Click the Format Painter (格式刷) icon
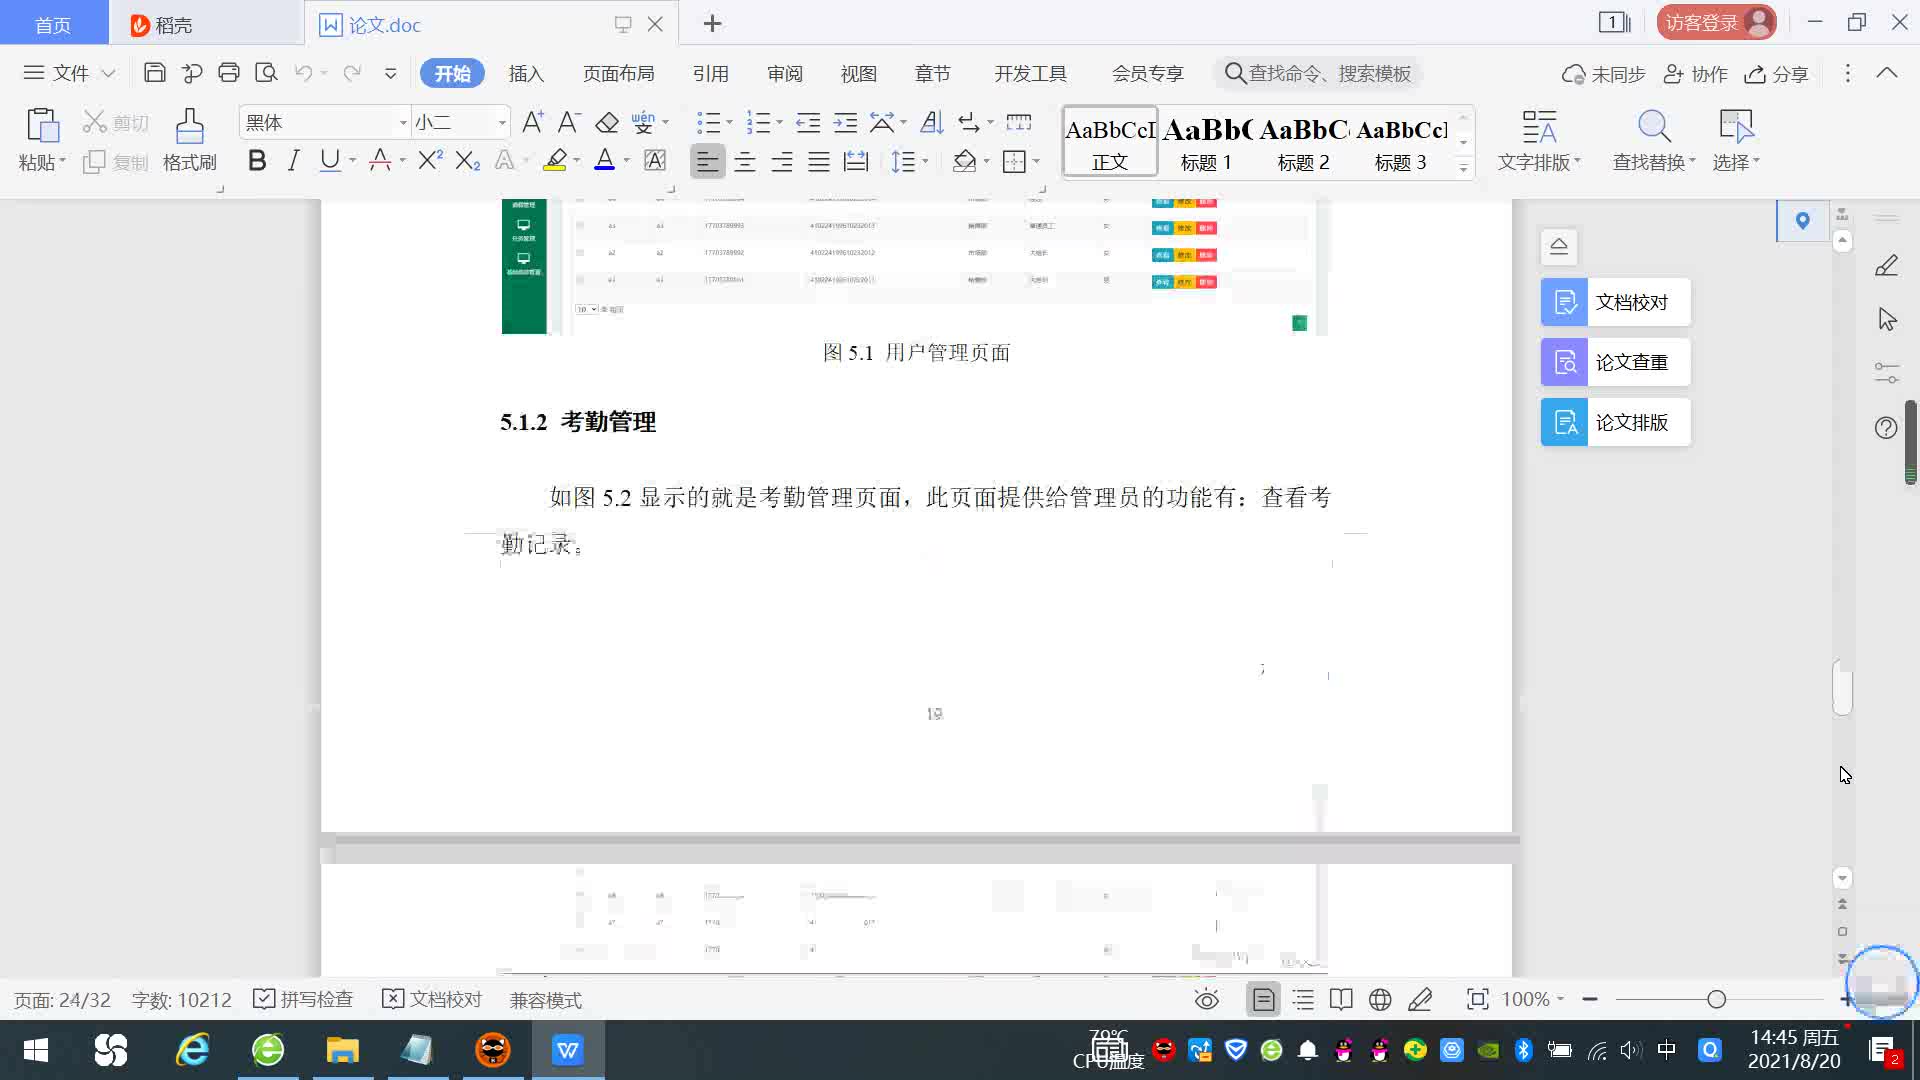This screenshot has width=1920, height=1080. tap(189, 128)
